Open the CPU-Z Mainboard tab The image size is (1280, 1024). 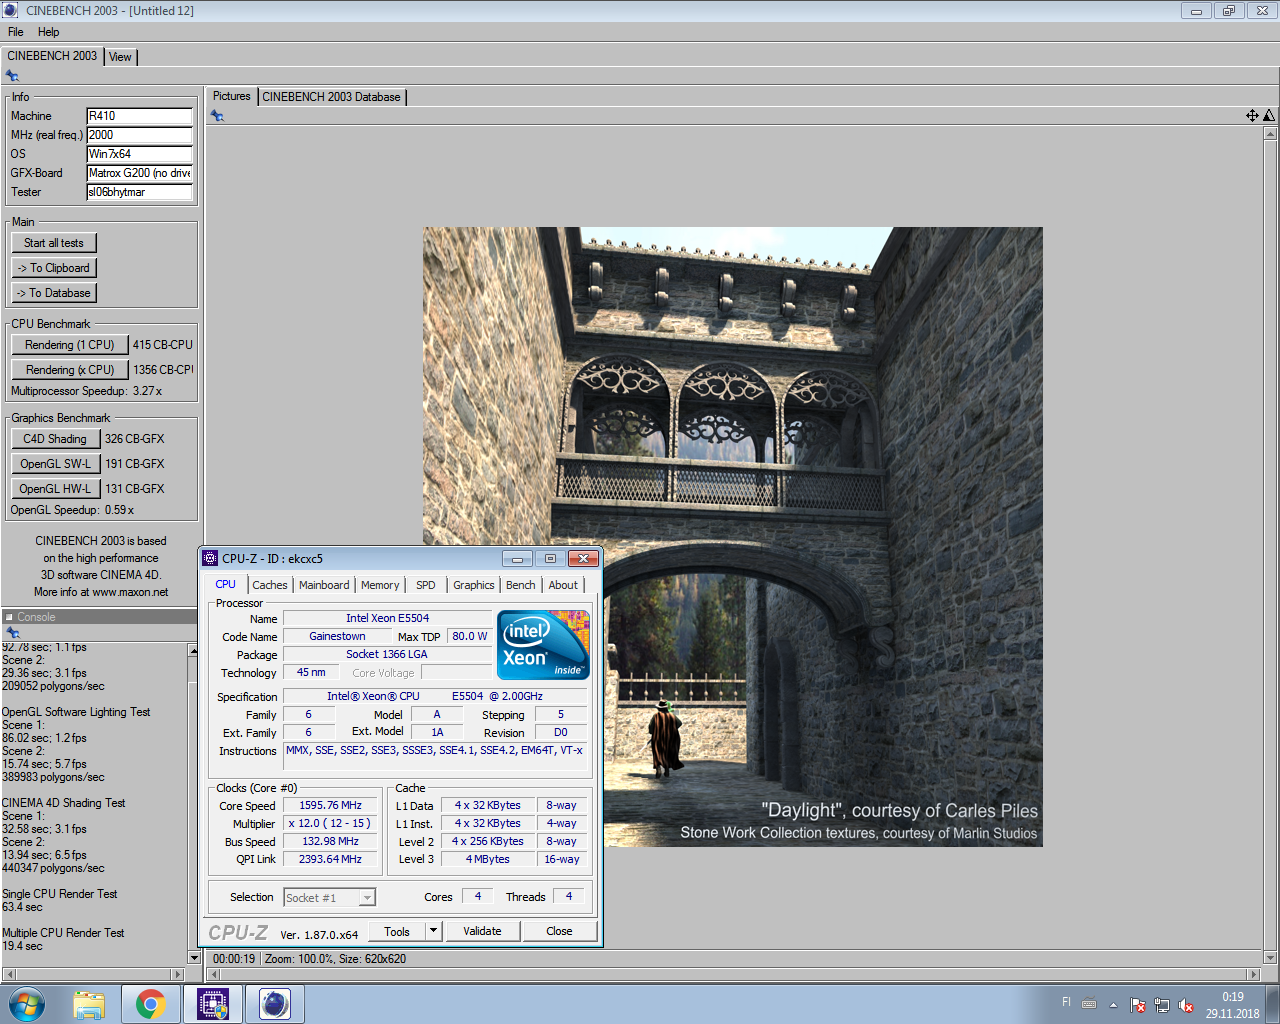[x=324, y=585]
